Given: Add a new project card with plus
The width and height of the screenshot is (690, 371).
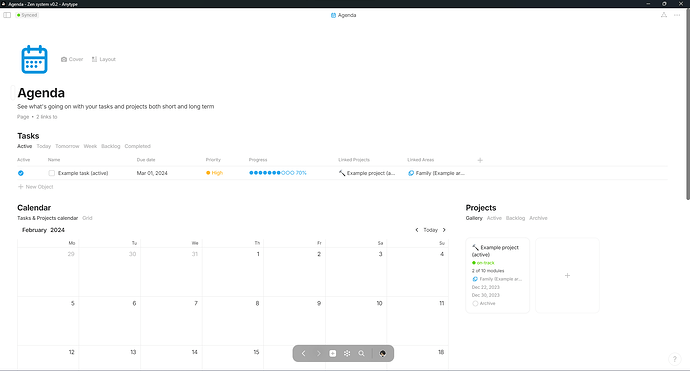Looking at the screenshot, I should [567, 275].
